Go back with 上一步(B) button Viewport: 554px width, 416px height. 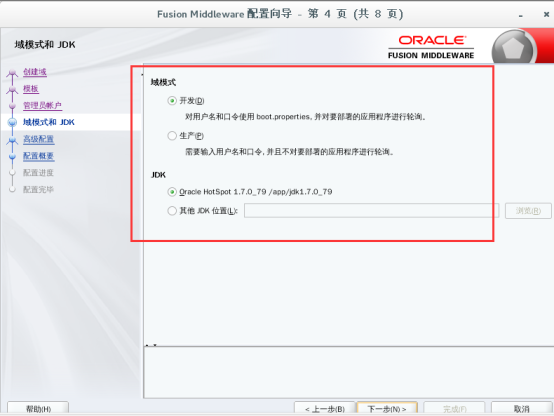pos(325,409)
